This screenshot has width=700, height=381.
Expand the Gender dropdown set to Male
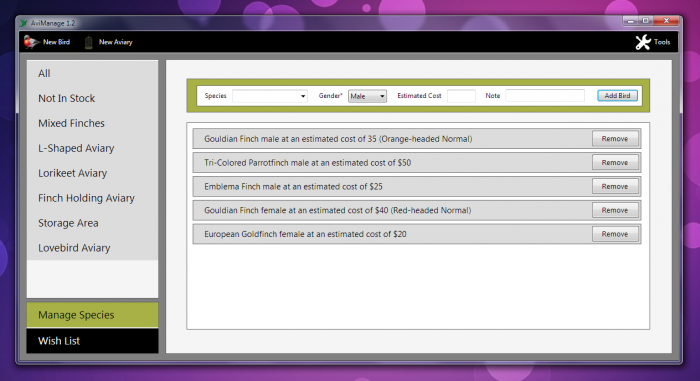click(367, 96)
